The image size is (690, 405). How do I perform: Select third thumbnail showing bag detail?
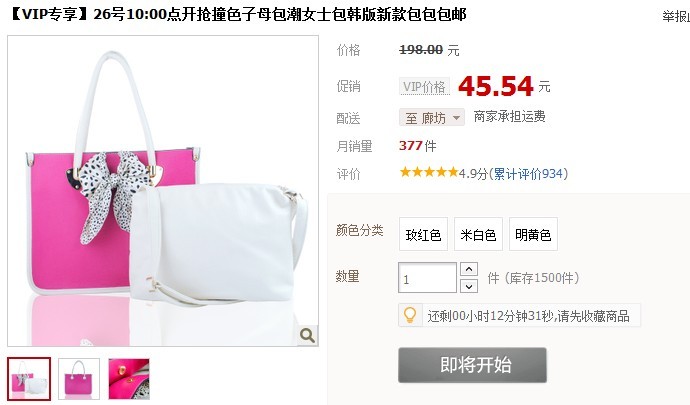point(129,379)
